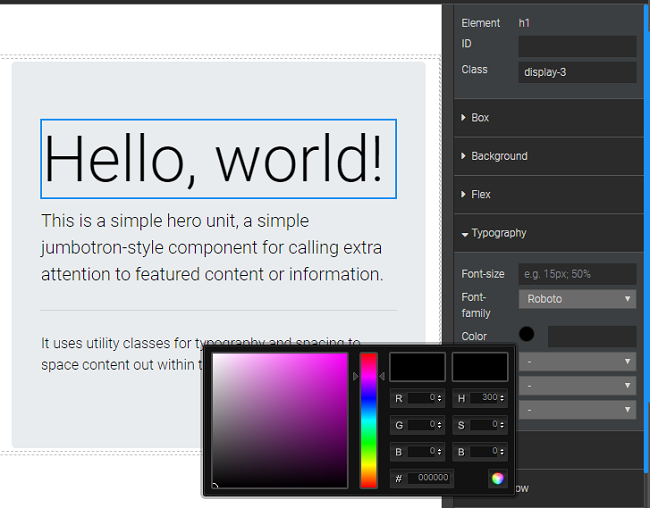
Task: Click the new color preview box
Action: click(417, 367)
